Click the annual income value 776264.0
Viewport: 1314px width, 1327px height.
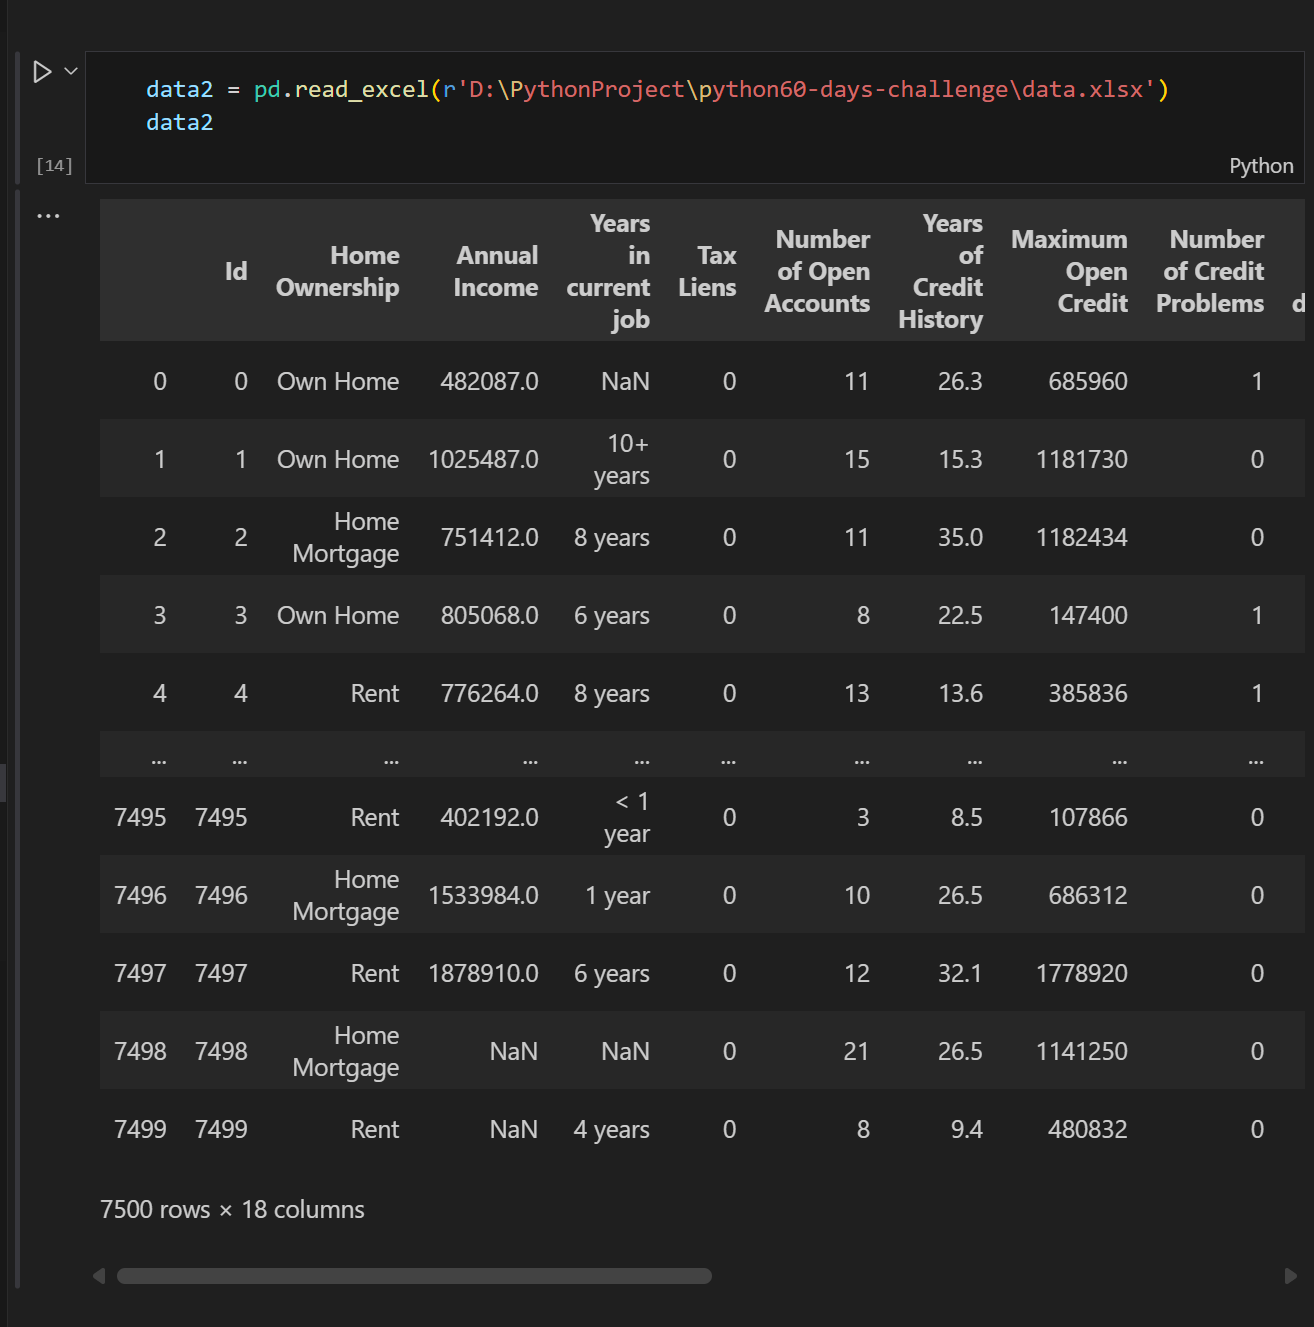point(489,694)
